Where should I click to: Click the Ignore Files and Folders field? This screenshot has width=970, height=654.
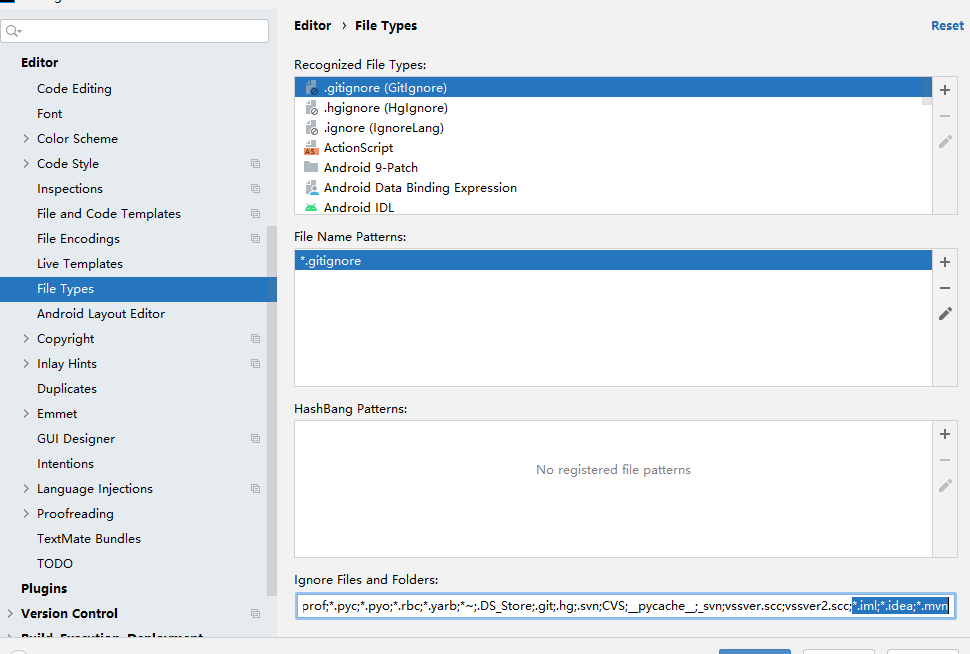[x=570, y=606]
